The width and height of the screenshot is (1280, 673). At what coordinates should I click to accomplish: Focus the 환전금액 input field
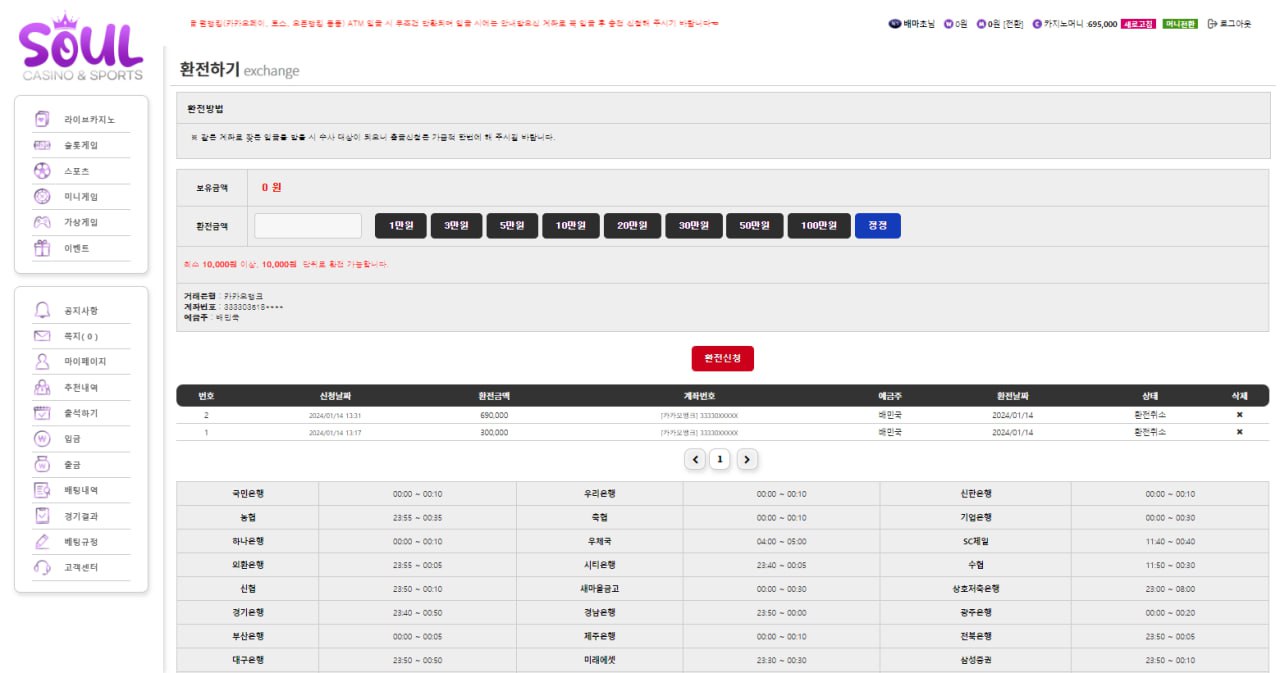(308, 226)
